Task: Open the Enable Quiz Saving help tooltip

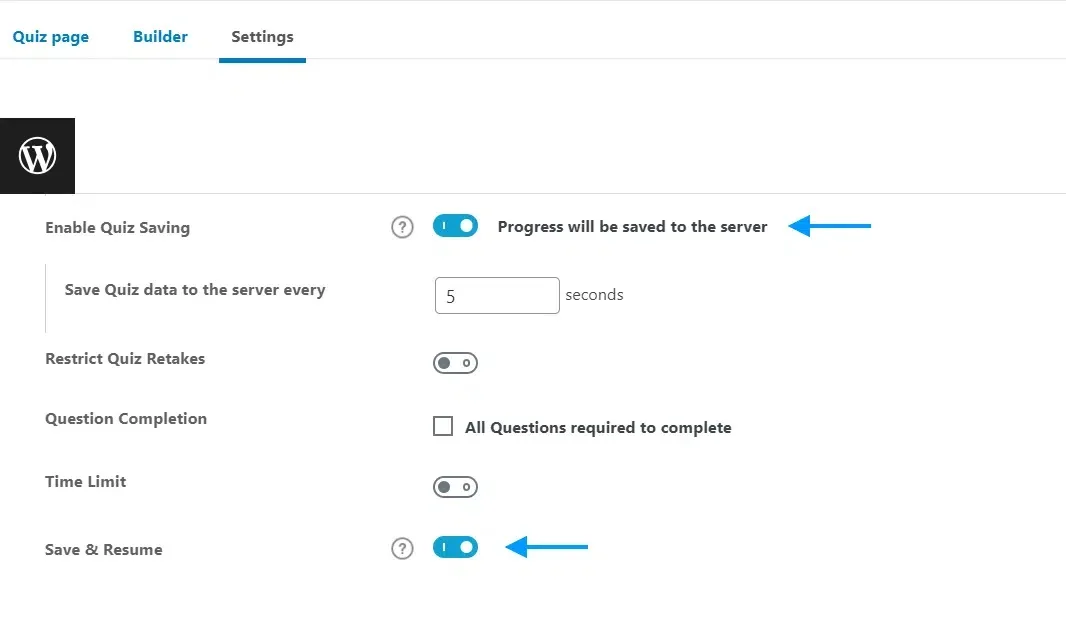Action: pos(402,227)
